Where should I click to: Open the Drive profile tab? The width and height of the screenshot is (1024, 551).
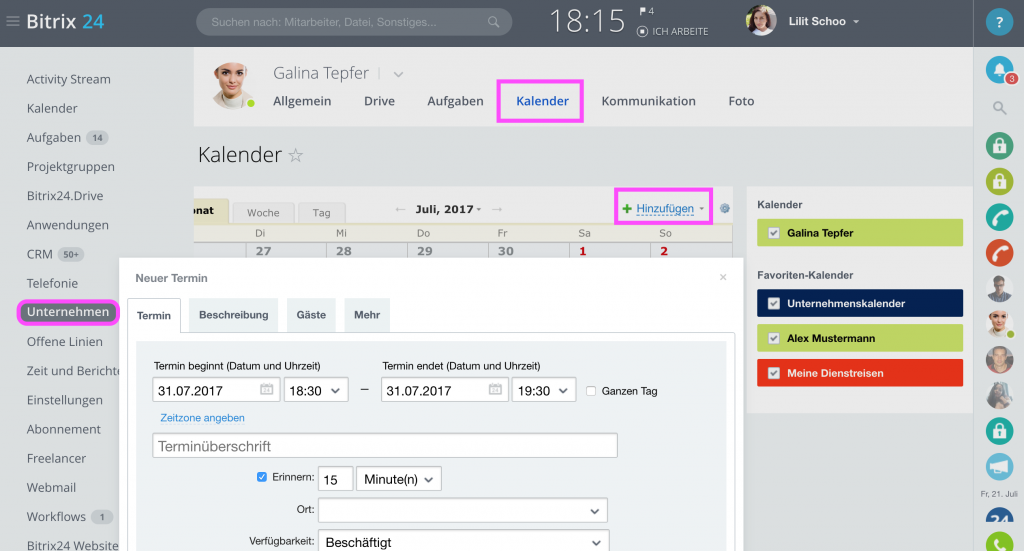[x=379, y=101]
